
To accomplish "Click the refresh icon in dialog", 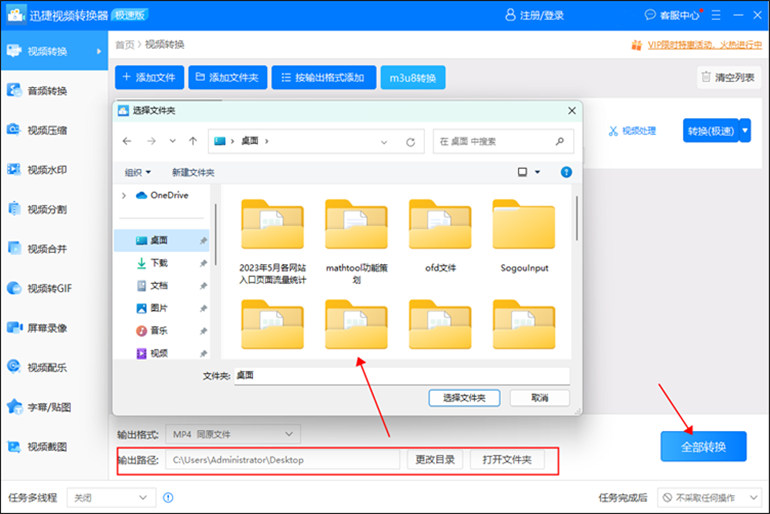I will (411, 142).
